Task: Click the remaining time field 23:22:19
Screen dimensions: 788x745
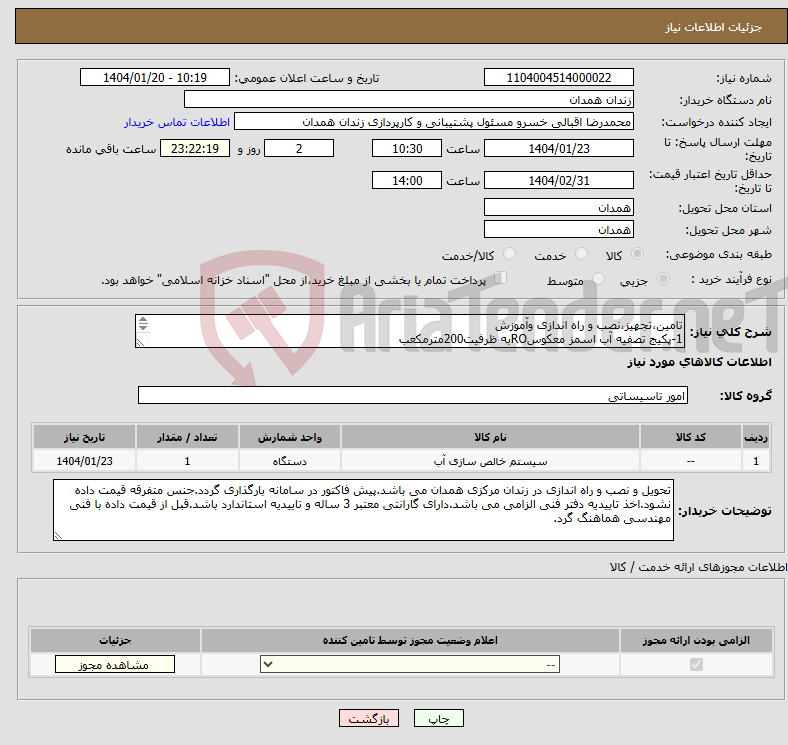Action: tap(195, 148)
